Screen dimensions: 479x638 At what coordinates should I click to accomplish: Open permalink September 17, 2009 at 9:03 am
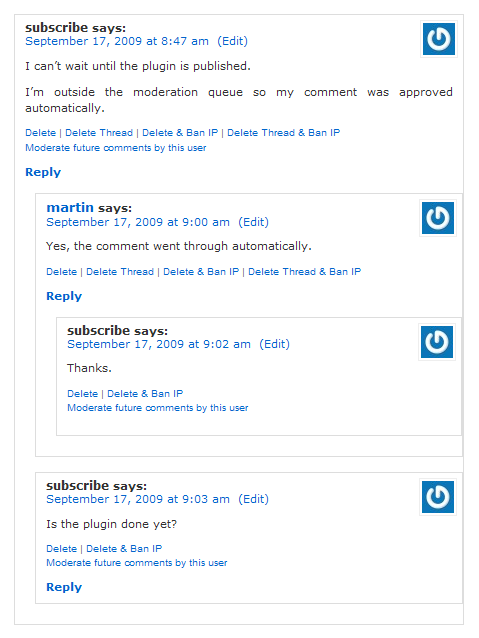pos(138,499)
